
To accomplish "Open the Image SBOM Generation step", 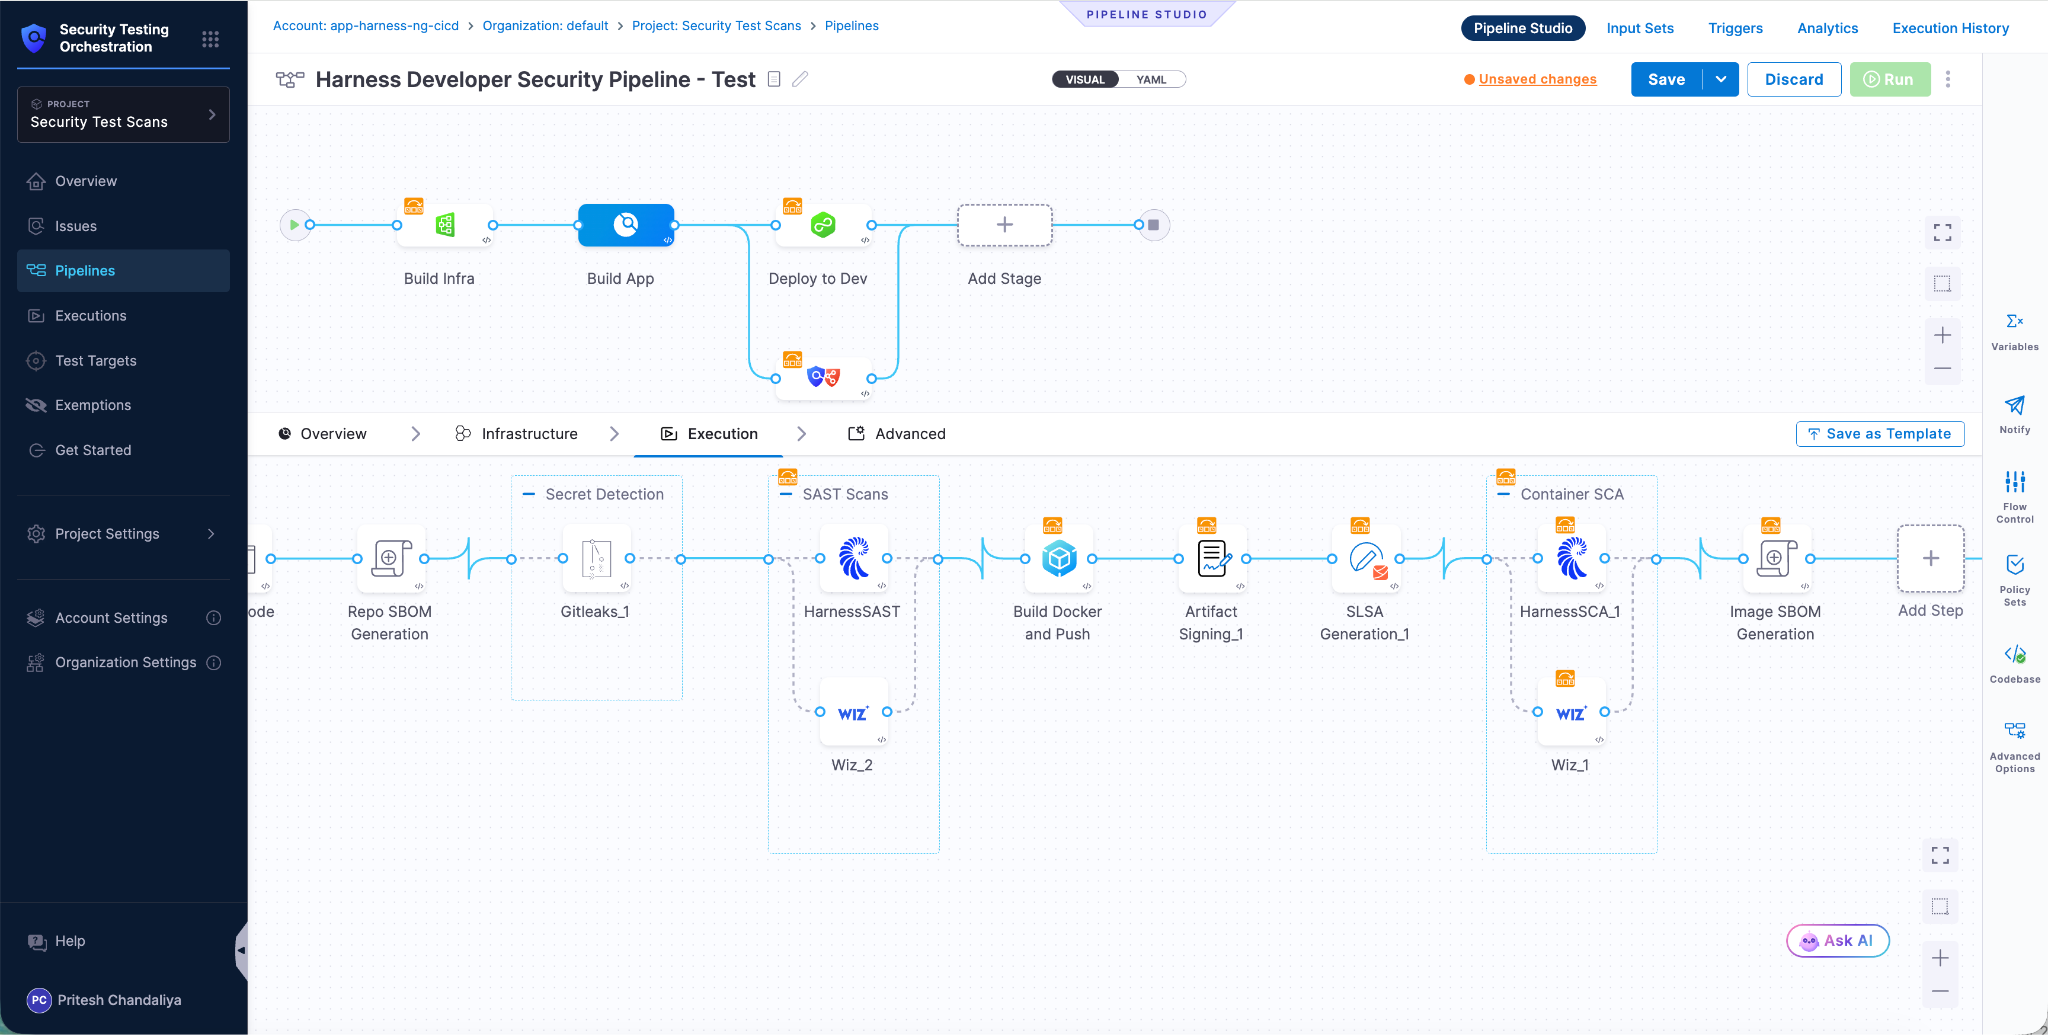I will (1777, 558).
